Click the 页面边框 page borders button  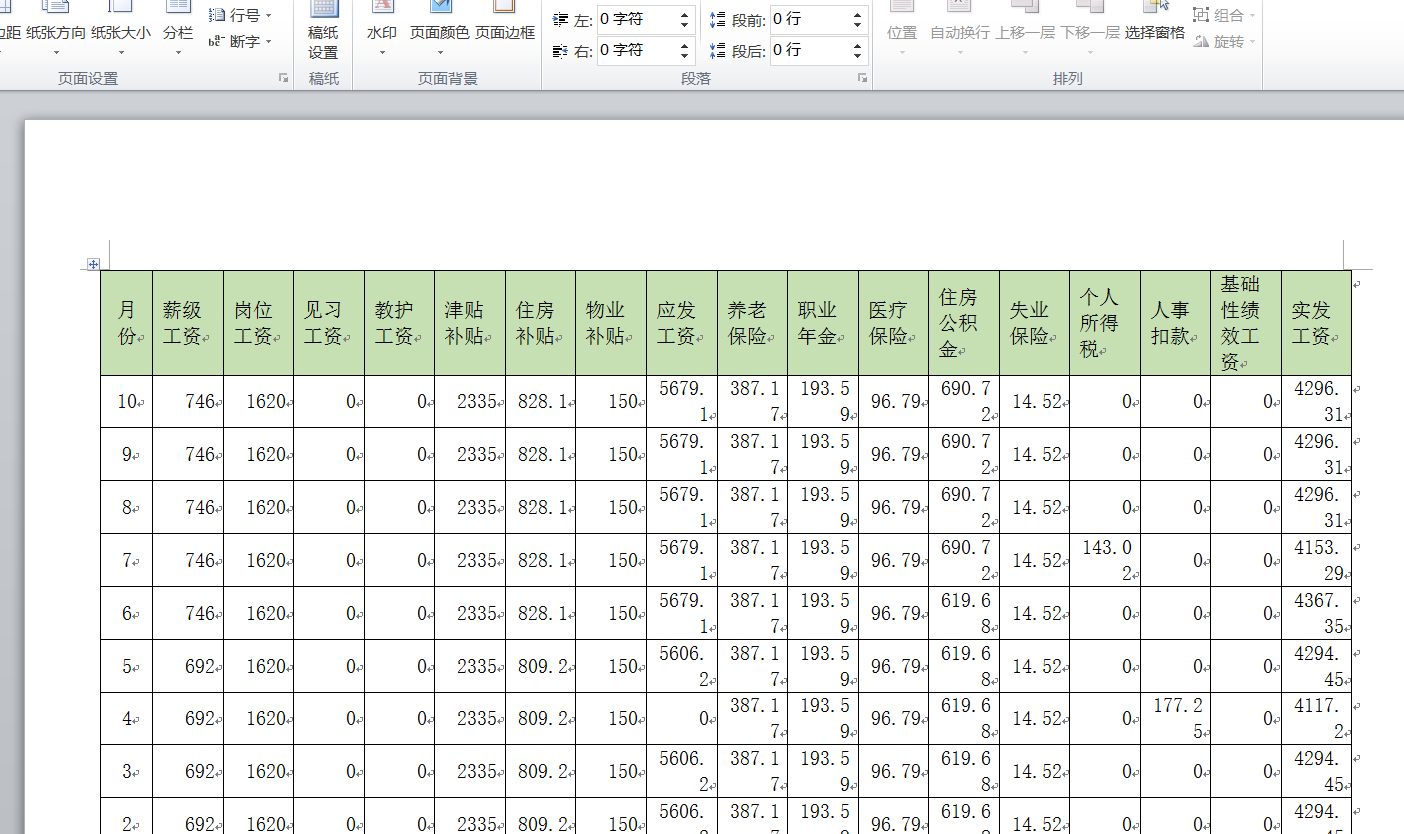504,29
